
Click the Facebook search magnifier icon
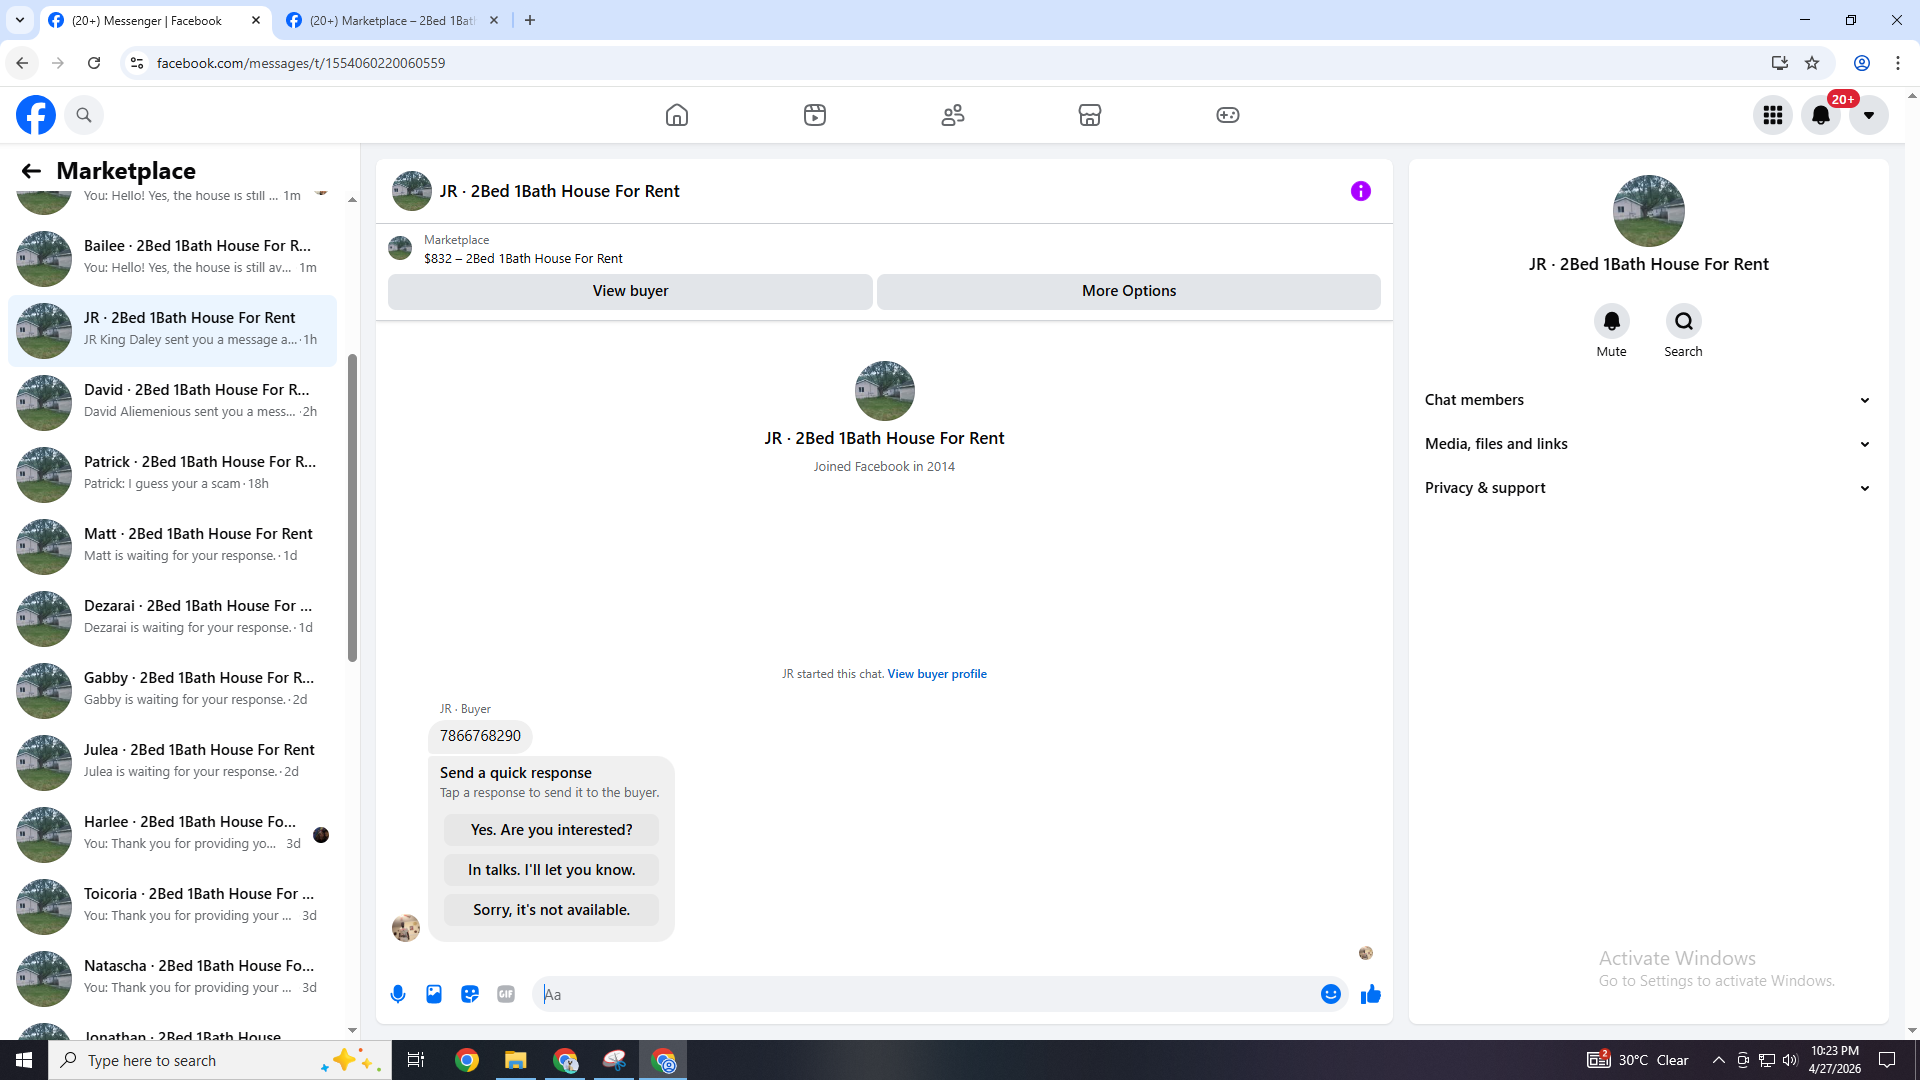click(x=84, y=115)
